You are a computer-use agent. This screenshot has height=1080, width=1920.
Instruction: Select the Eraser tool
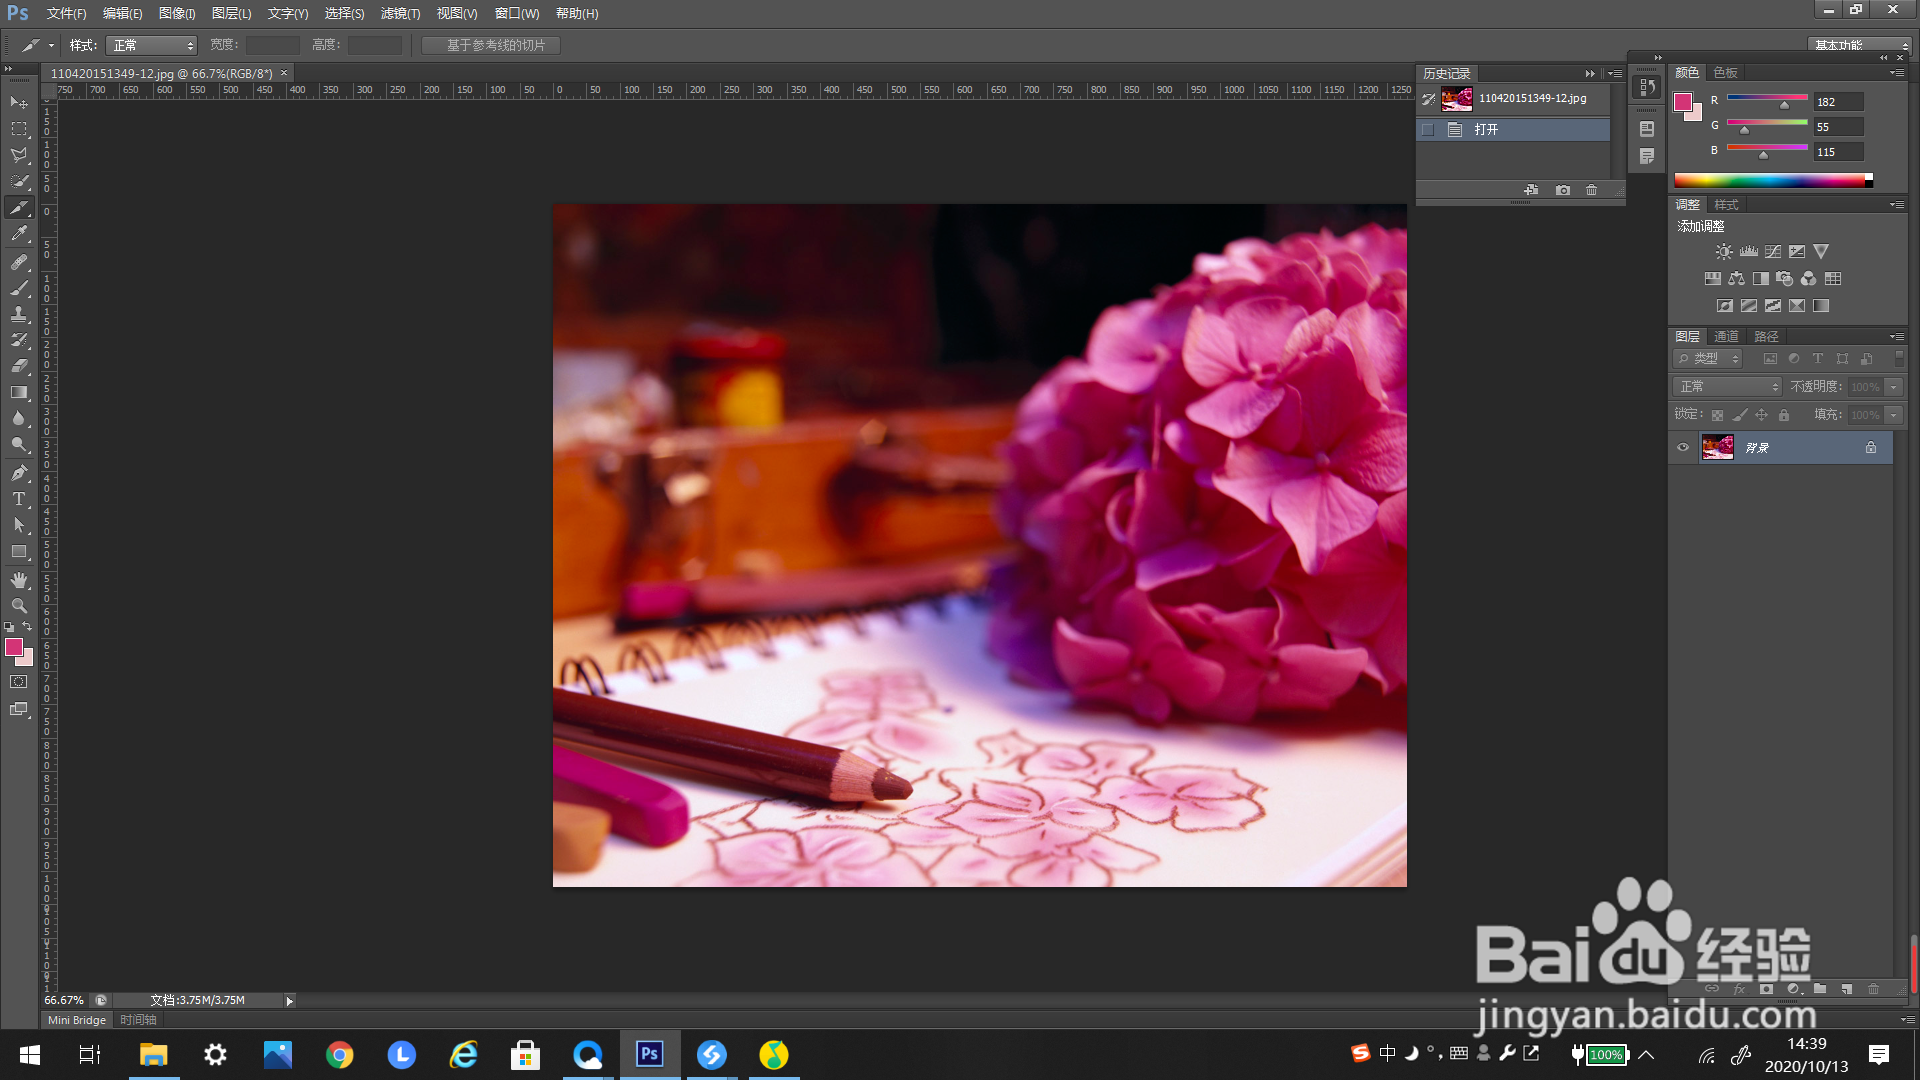tap(19, 366)
